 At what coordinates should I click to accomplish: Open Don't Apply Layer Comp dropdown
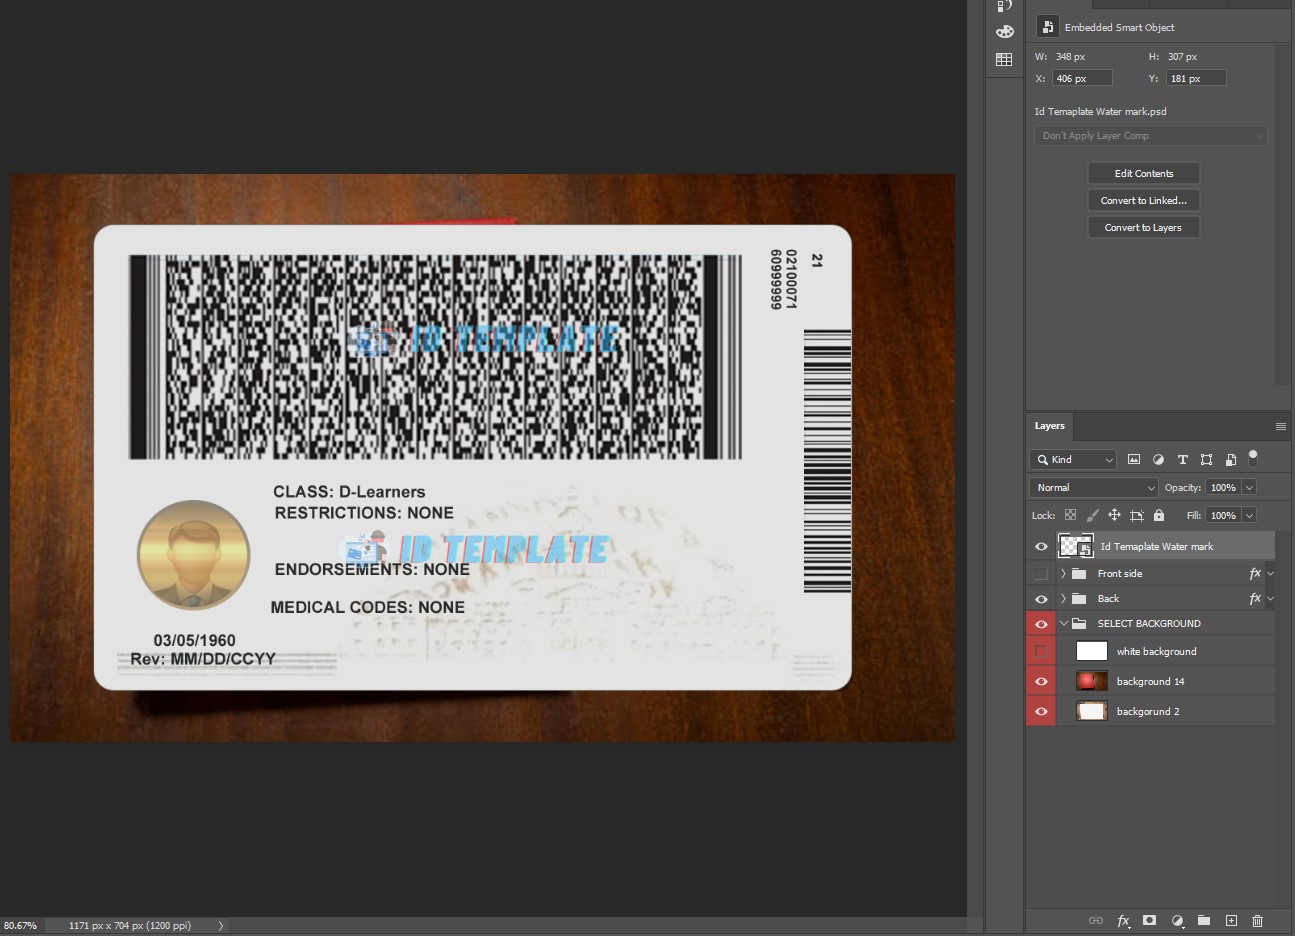(1151, 135)
